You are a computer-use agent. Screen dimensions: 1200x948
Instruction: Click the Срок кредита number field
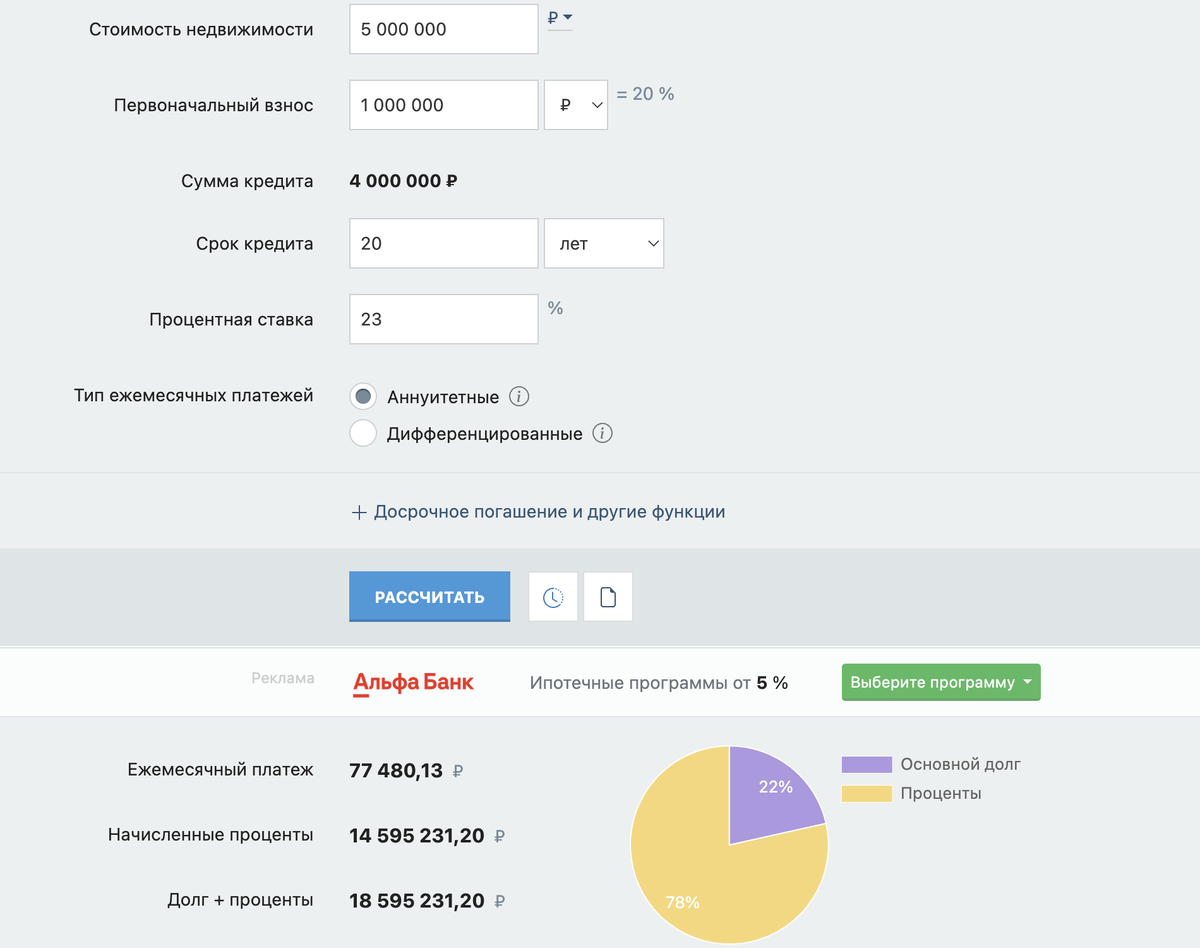443,243
